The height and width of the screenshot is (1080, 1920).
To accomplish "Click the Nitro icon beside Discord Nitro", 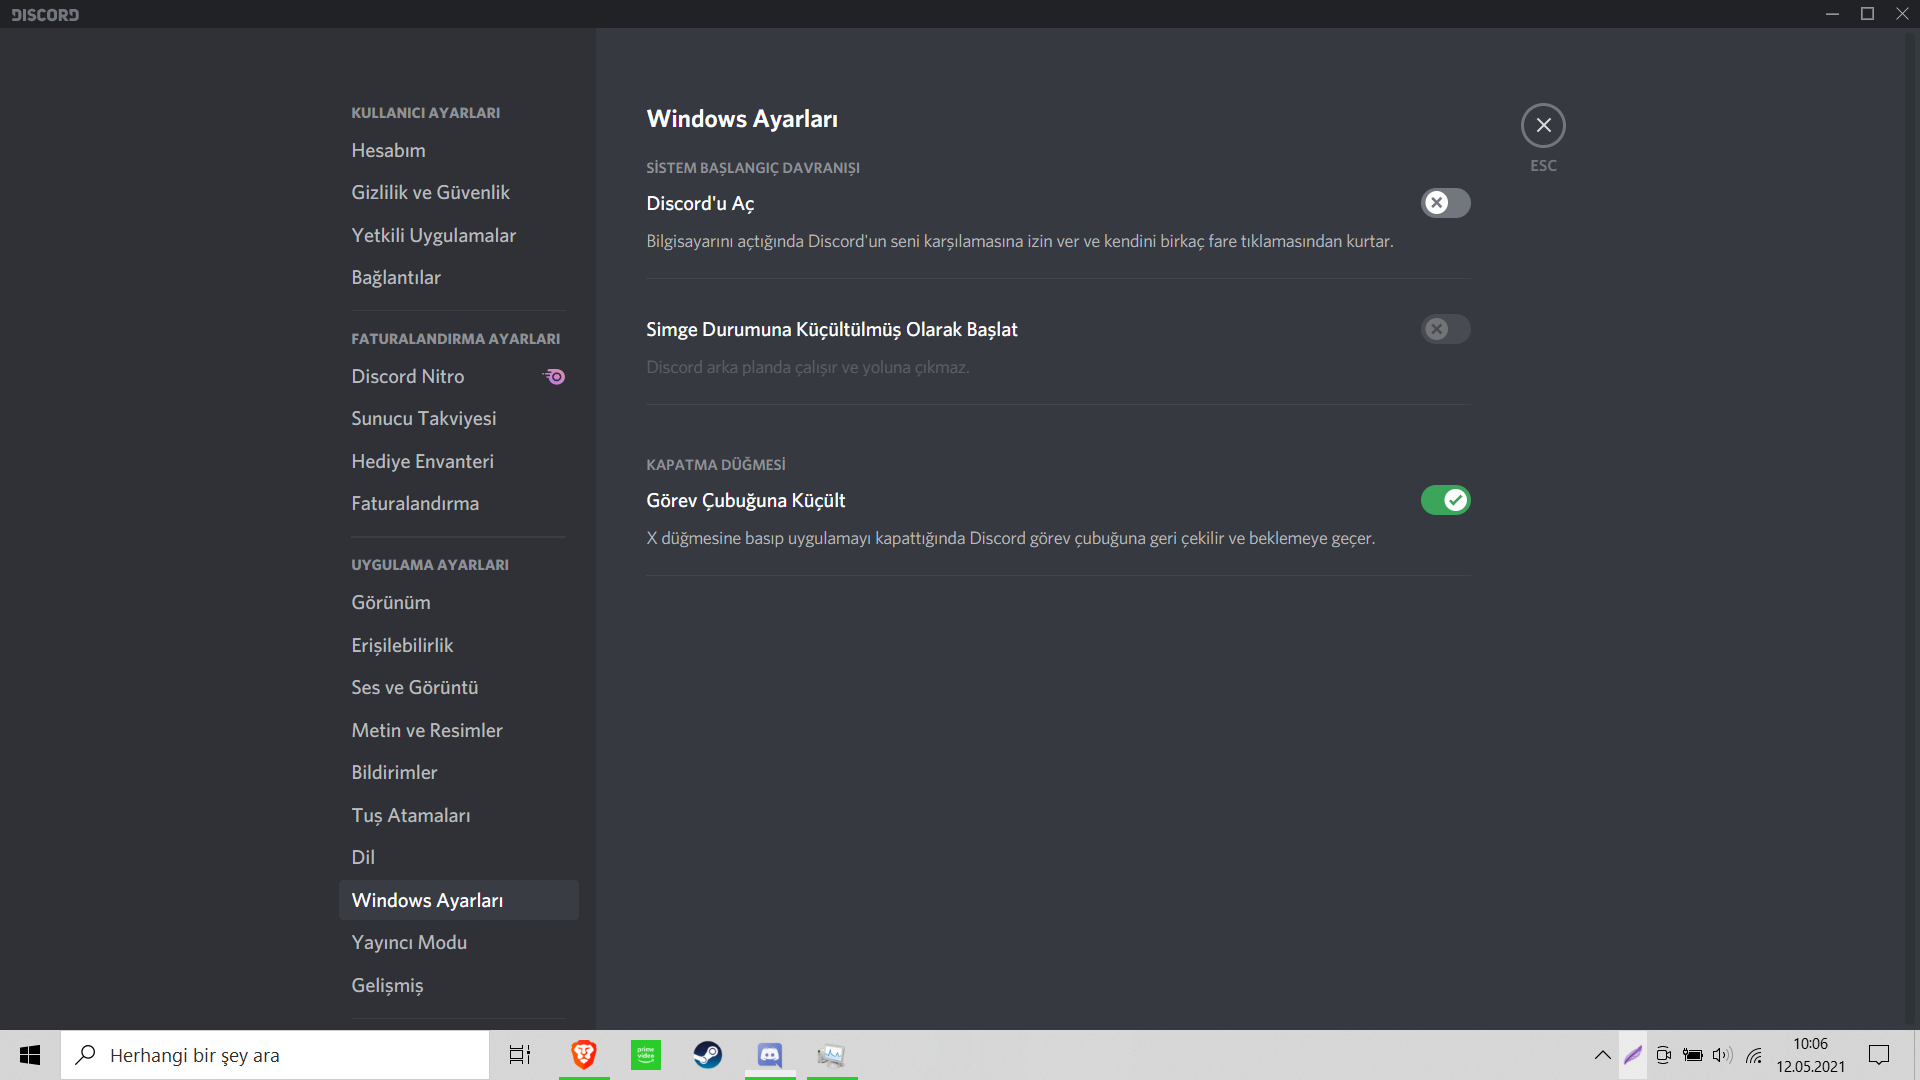I will 555,377.
